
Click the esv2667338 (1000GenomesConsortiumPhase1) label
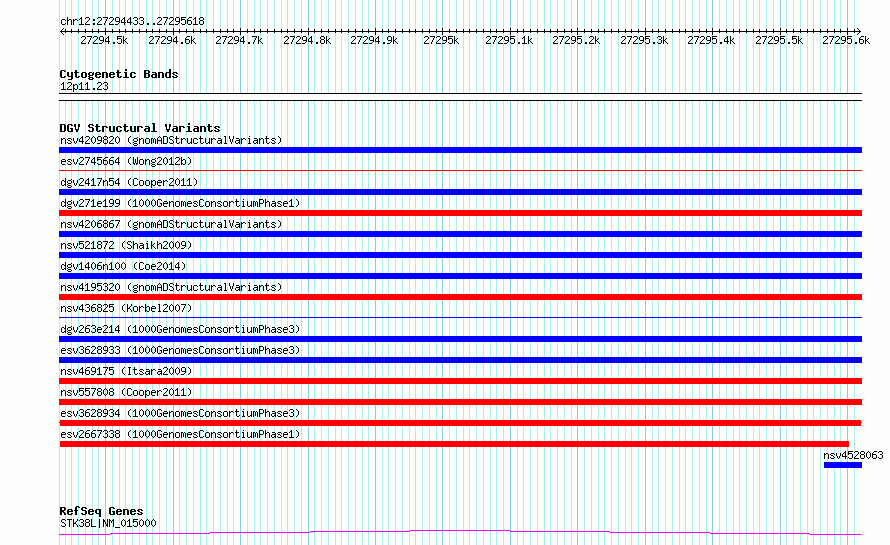(x=180, y=434)
